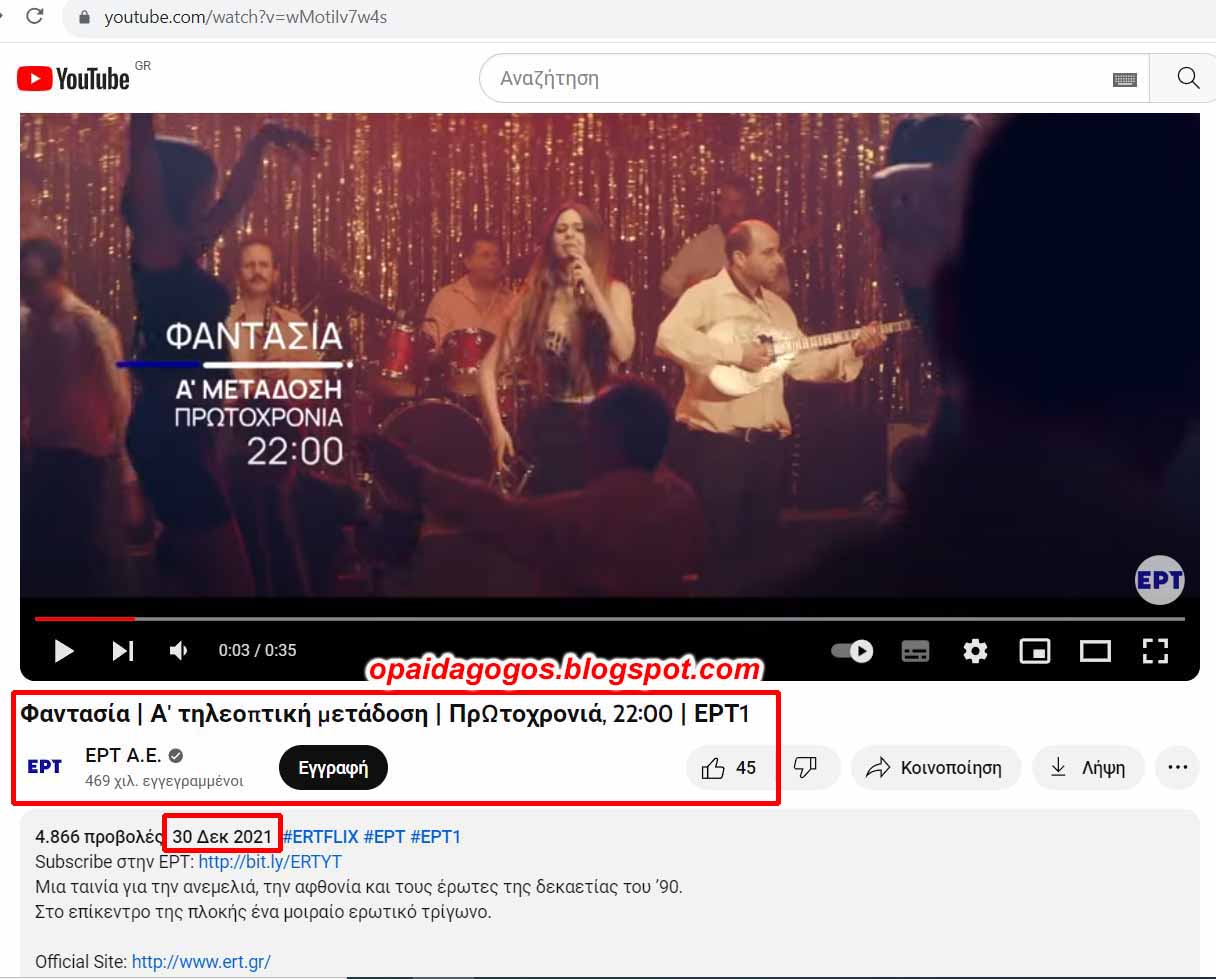Reload the page with the browser refresh icon

35,16
